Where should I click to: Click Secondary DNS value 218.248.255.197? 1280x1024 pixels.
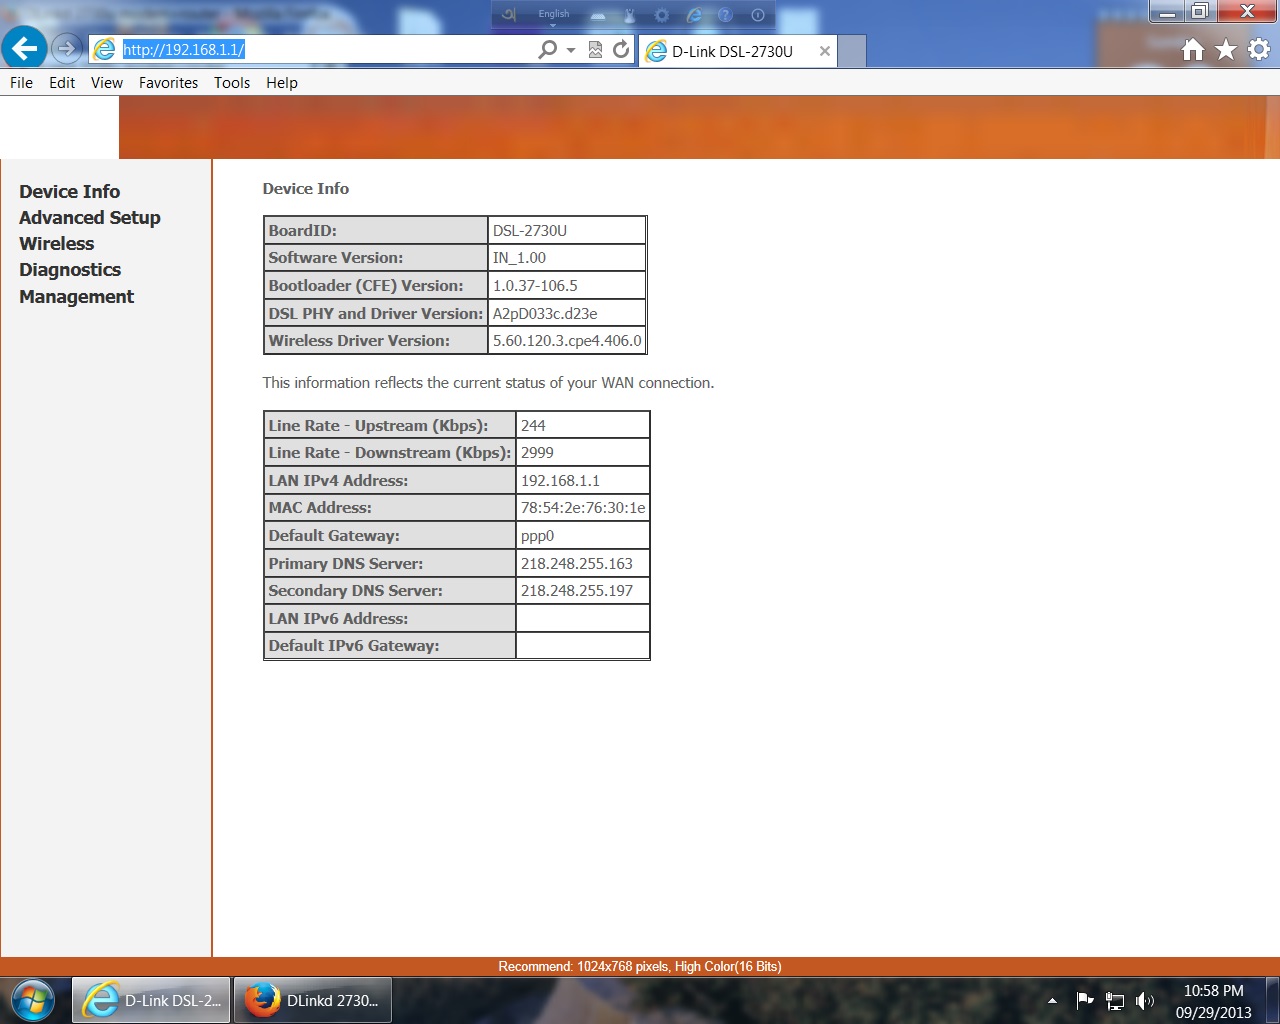(x=577, y=591)
